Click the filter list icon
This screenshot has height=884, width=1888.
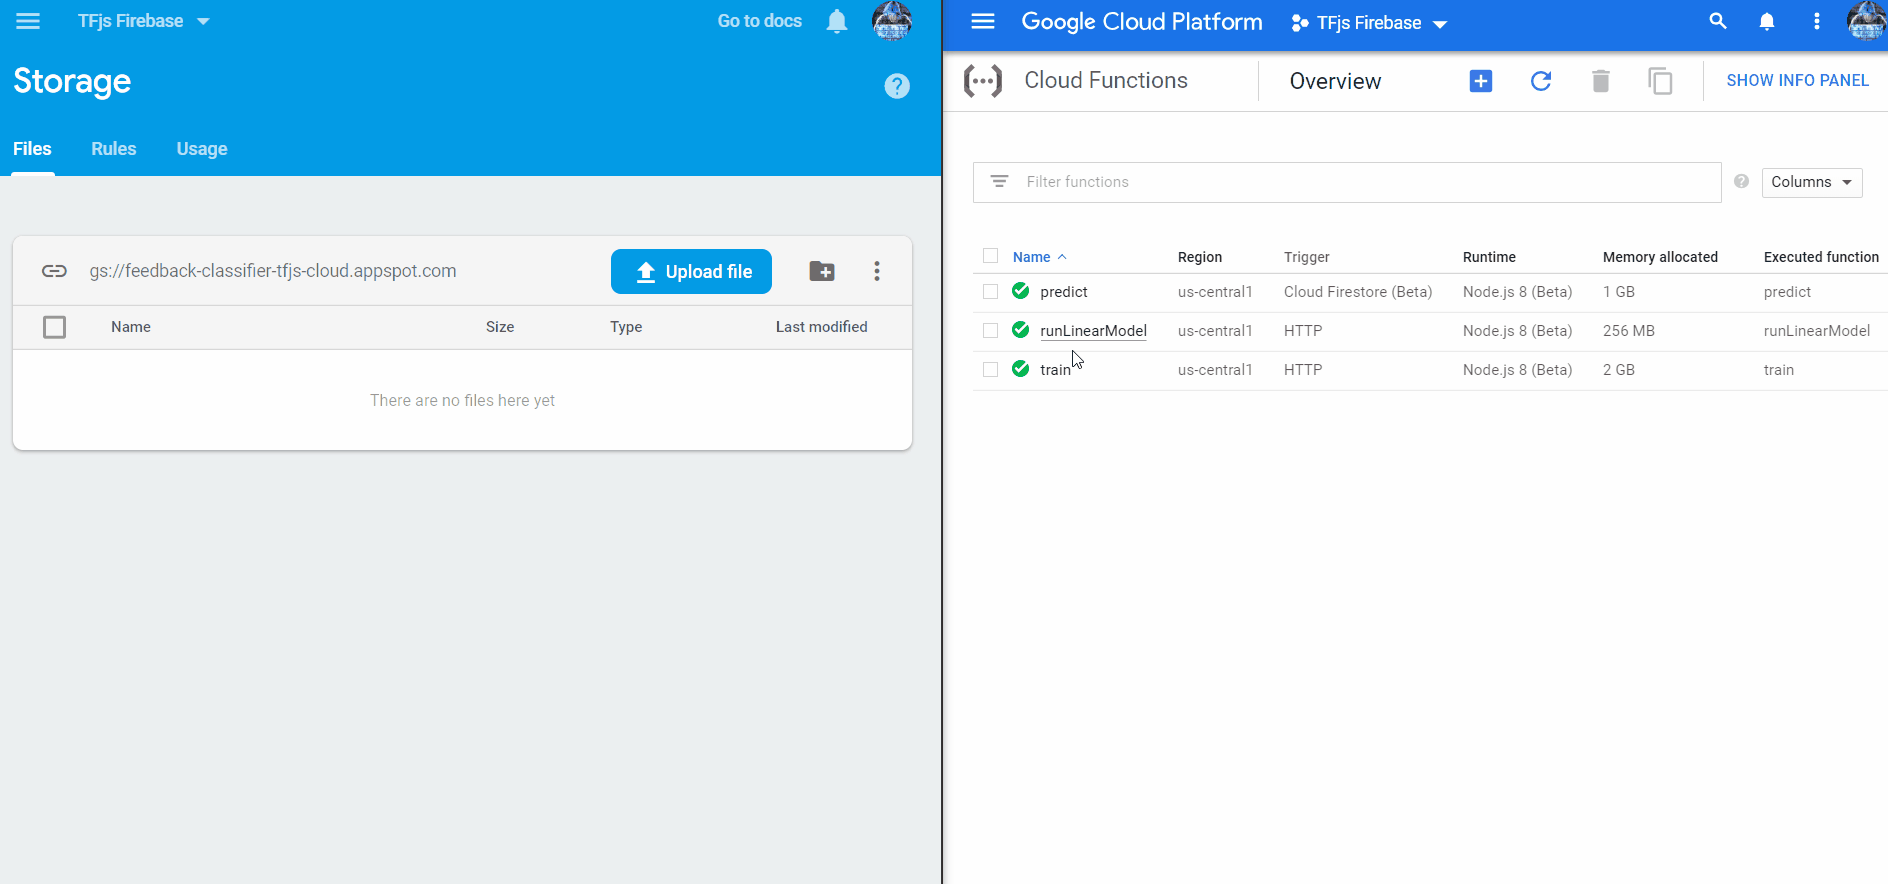[999, 181]
